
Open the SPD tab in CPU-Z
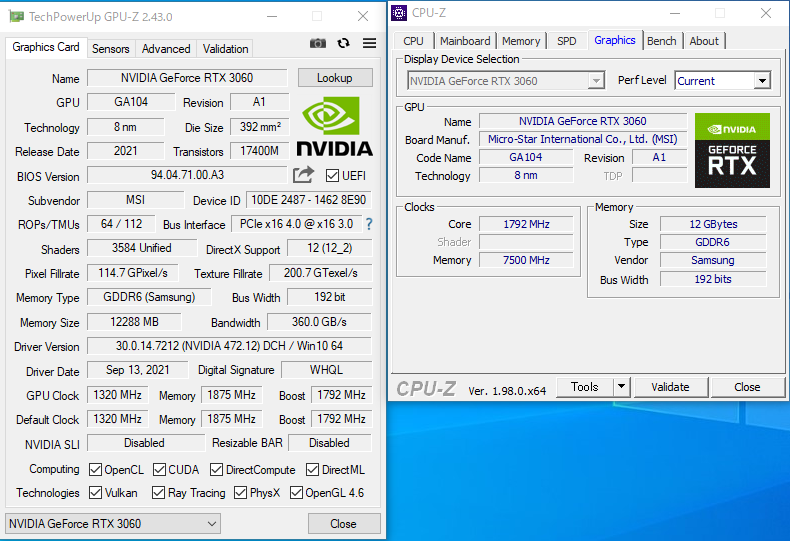[x=566, y=41]
